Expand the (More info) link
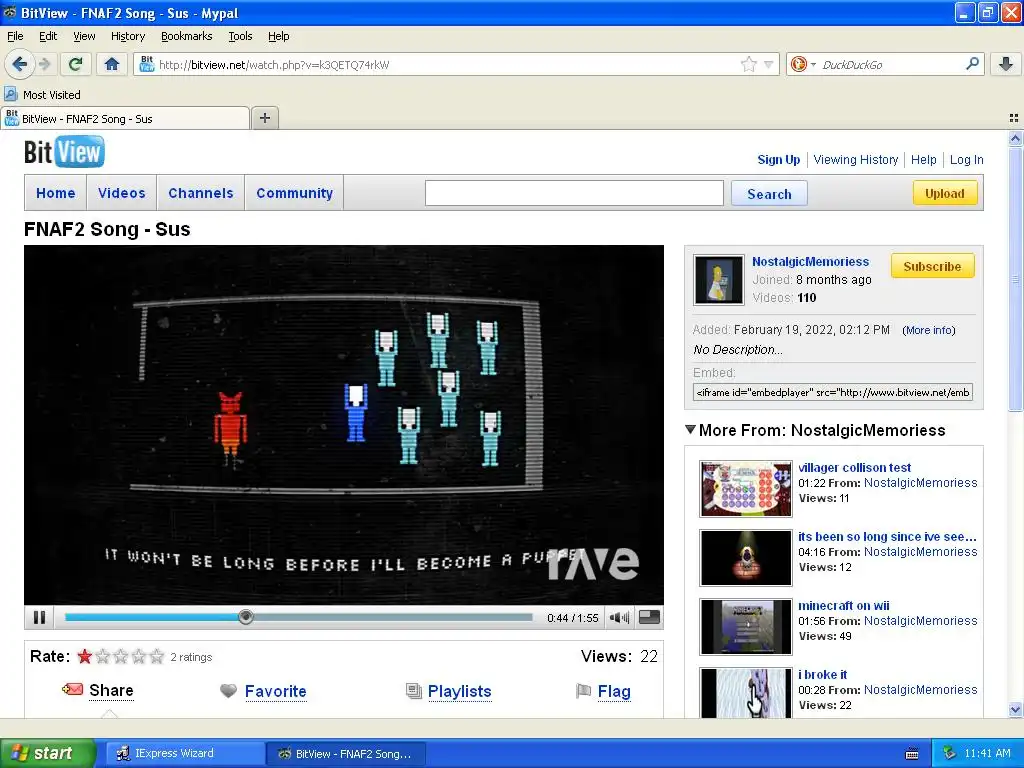The height and width of the screenshot is (768, 1024). pos(929,330)
